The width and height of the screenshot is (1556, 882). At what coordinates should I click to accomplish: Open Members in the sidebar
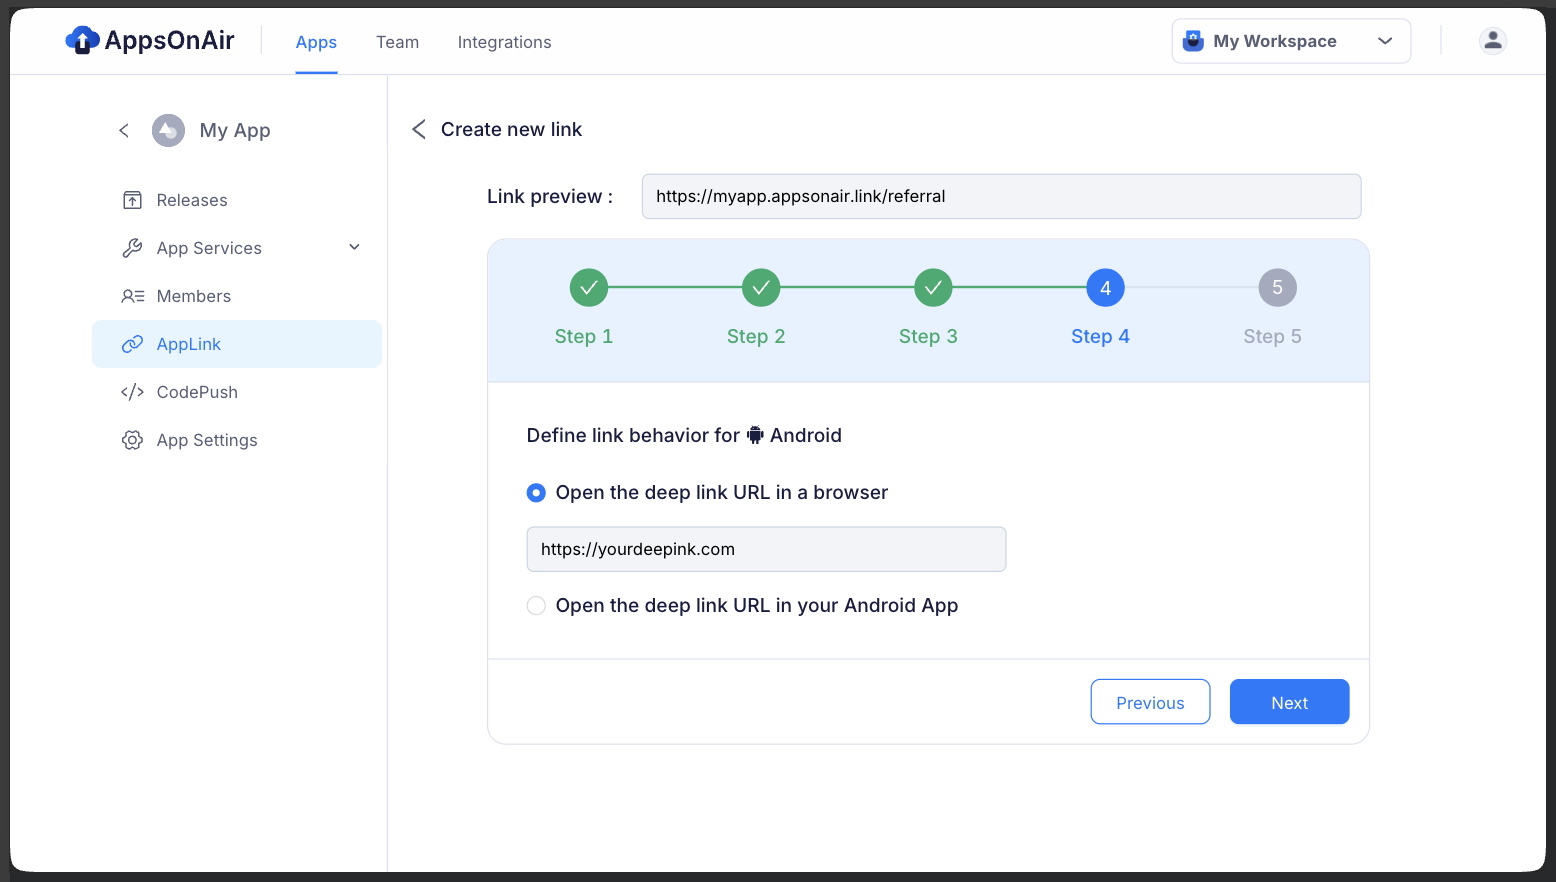(237, 296)
